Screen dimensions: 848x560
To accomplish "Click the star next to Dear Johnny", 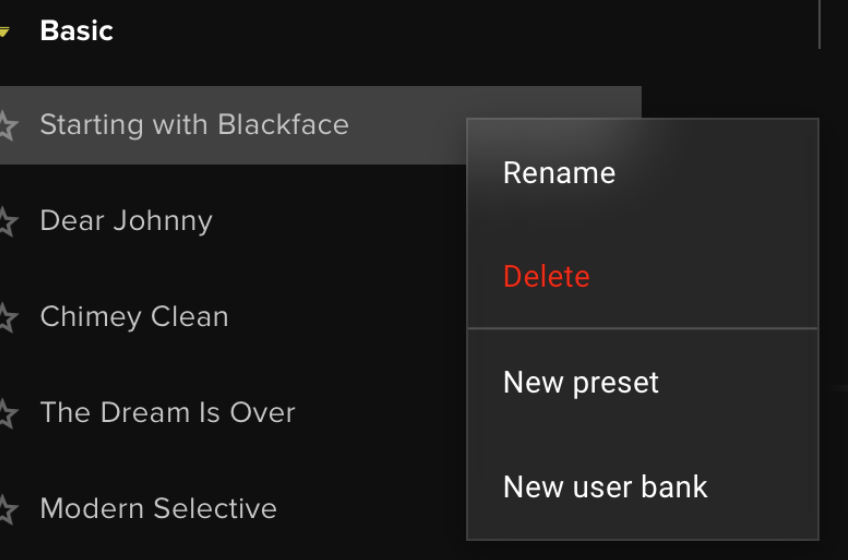I will point(6,222).
